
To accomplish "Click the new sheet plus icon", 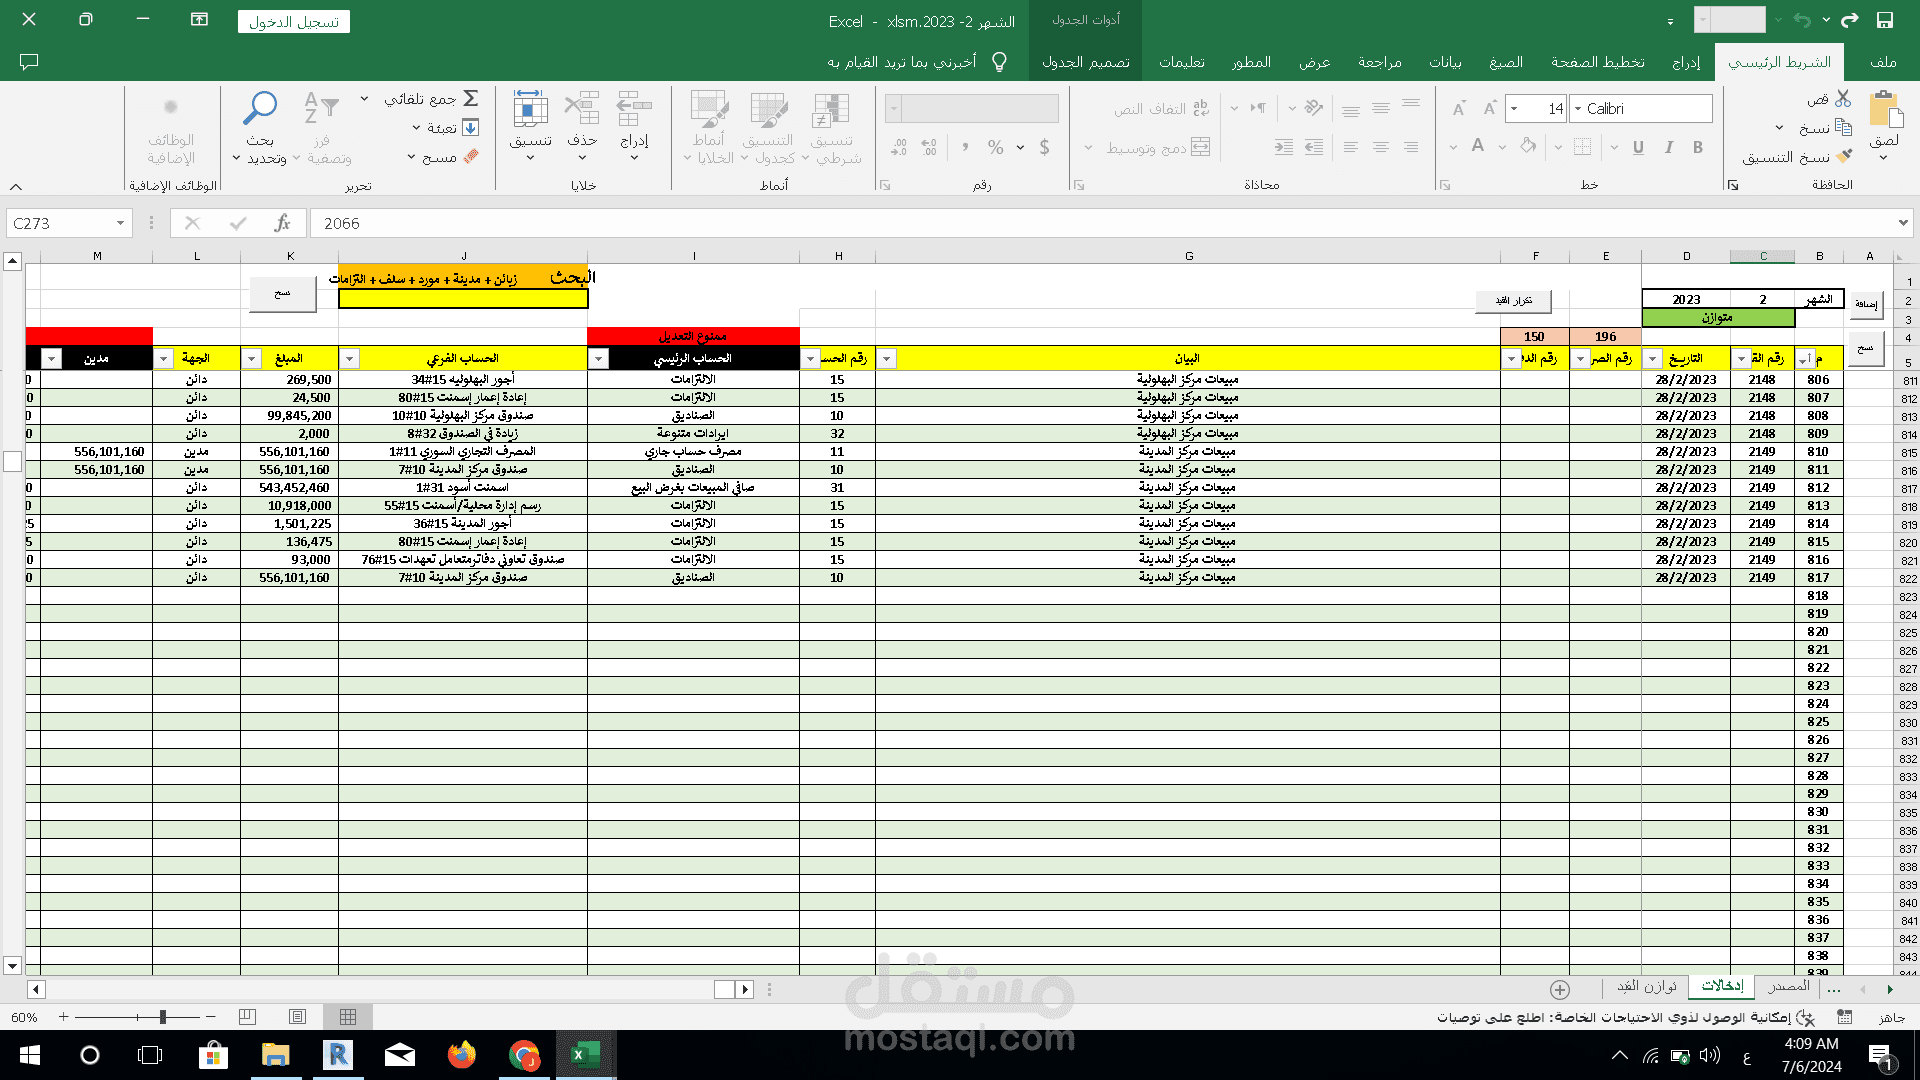I will pos(1560,989).
